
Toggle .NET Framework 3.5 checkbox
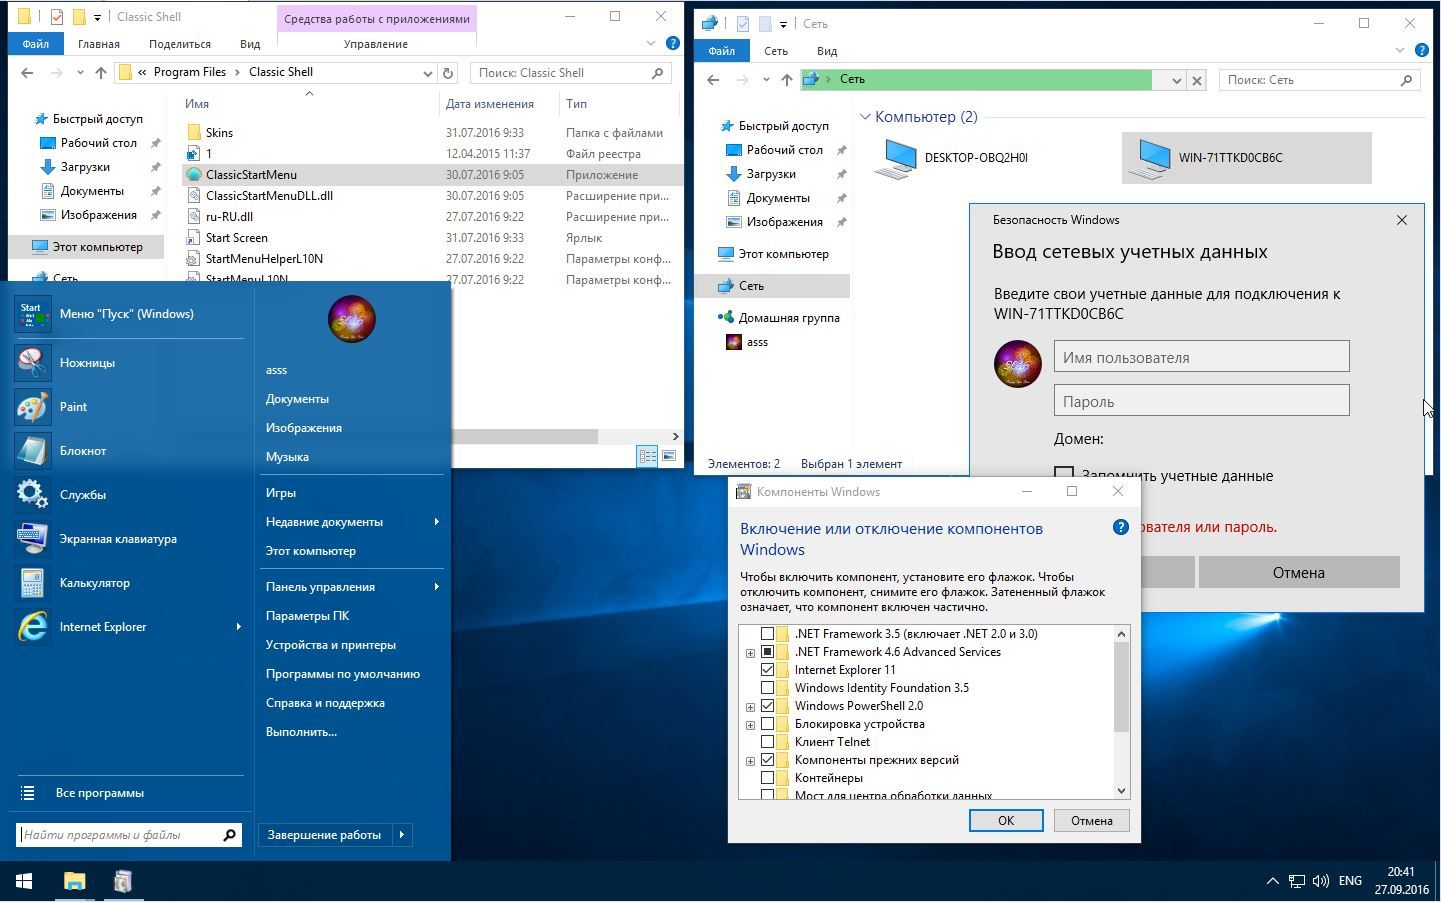point(767,634)
